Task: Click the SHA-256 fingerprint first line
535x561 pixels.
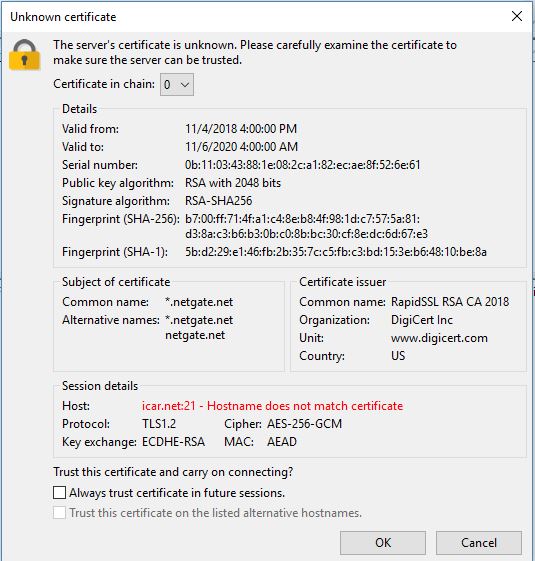Action: tap(302, 219)
